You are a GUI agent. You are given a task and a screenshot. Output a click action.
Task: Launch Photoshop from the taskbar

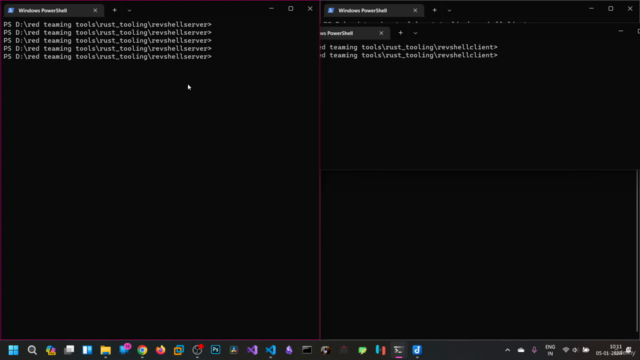216,350
